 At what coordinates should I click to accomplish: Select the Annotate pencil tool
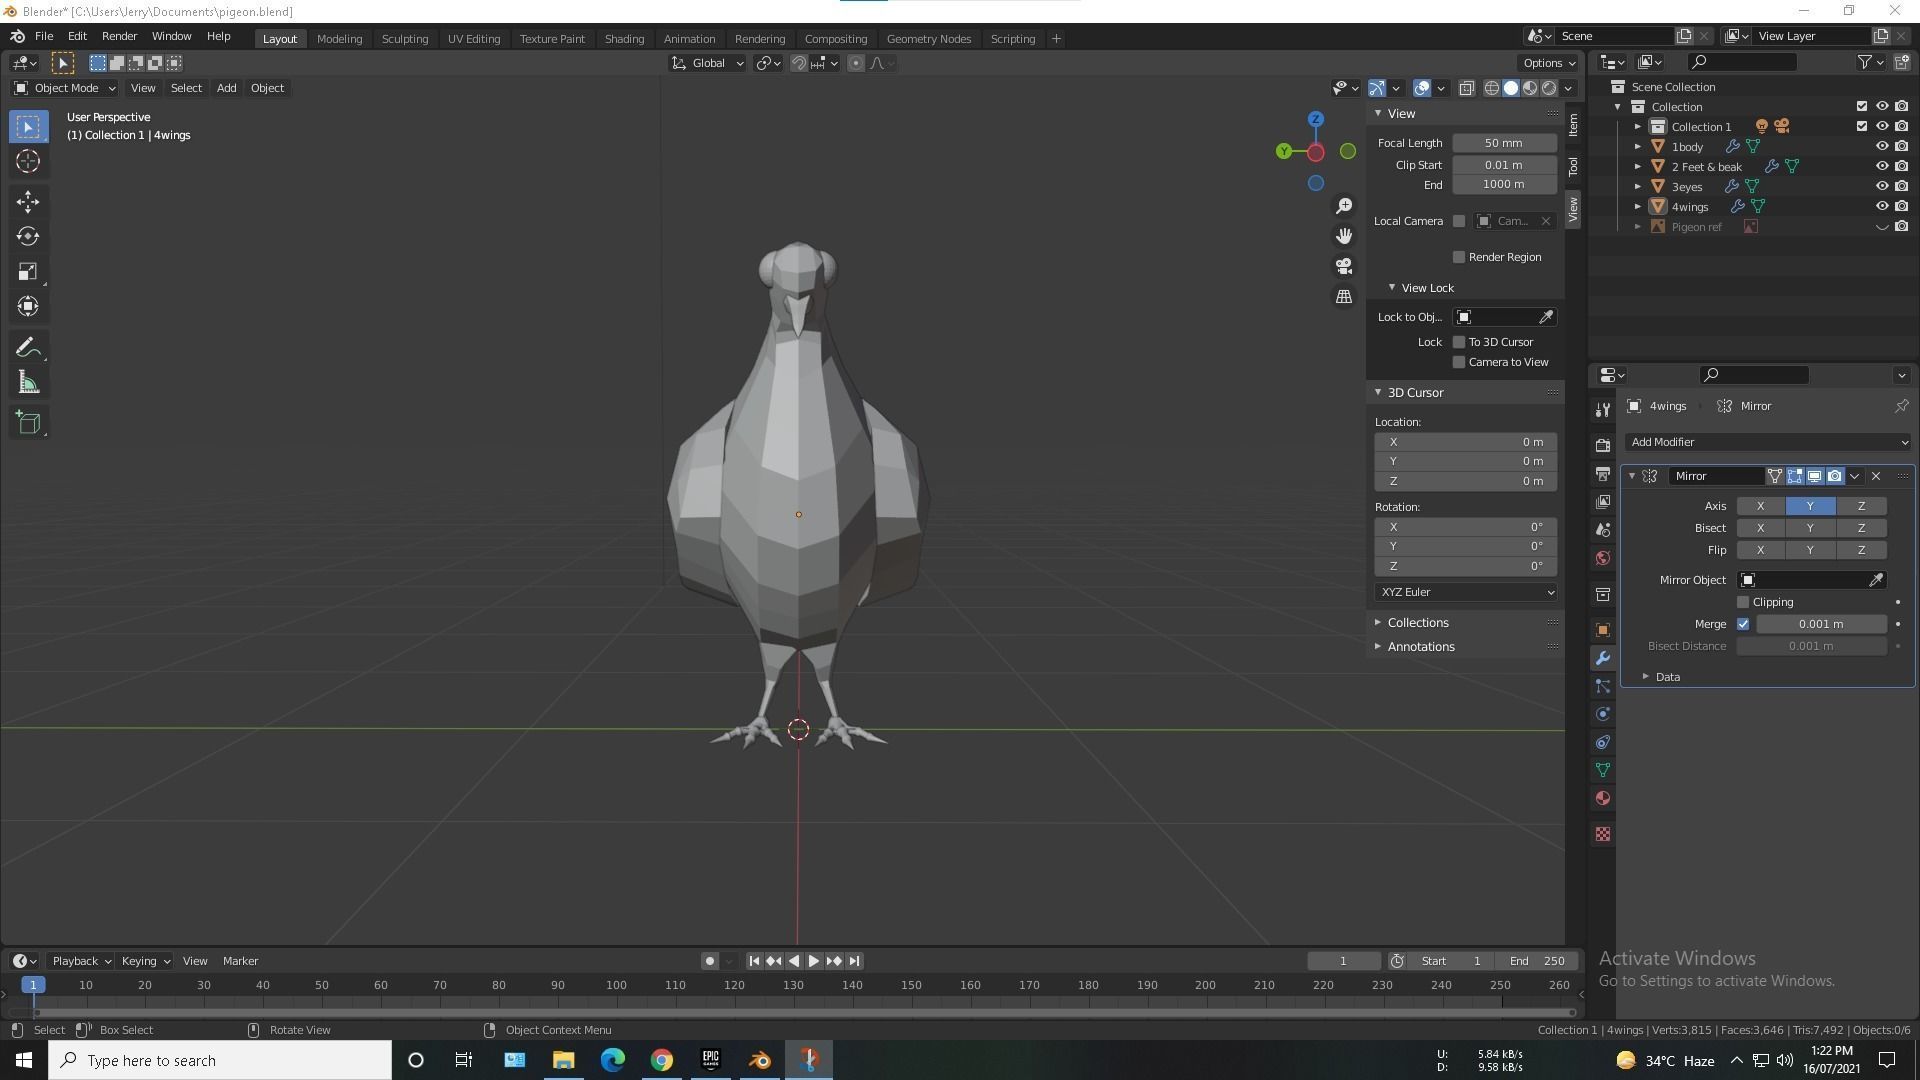point(28,348)
